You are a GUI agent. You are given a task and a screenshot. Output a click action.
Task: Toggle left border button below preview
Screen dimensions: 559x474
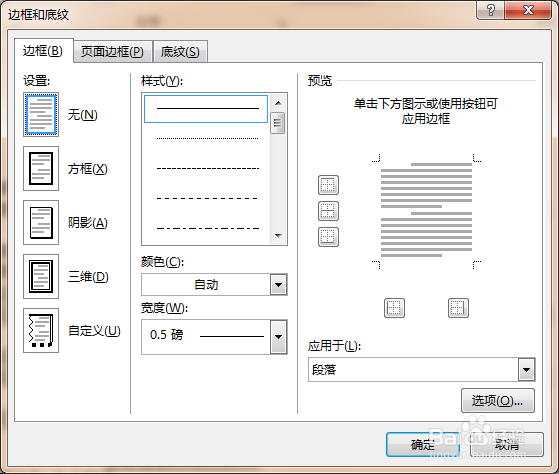pyautogui.click(x=394, y=308)
